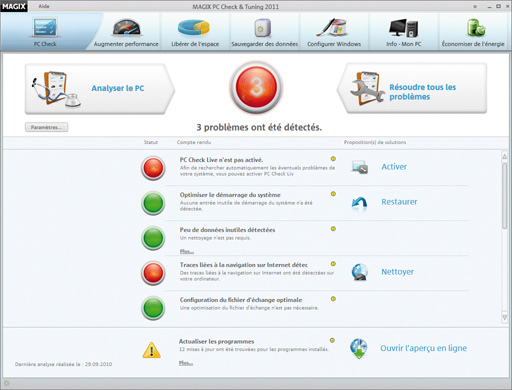The height and width of the screenshot is (390, 512).
Task: Select the Sauvegarder des données icon
Action: pos(262,28)
